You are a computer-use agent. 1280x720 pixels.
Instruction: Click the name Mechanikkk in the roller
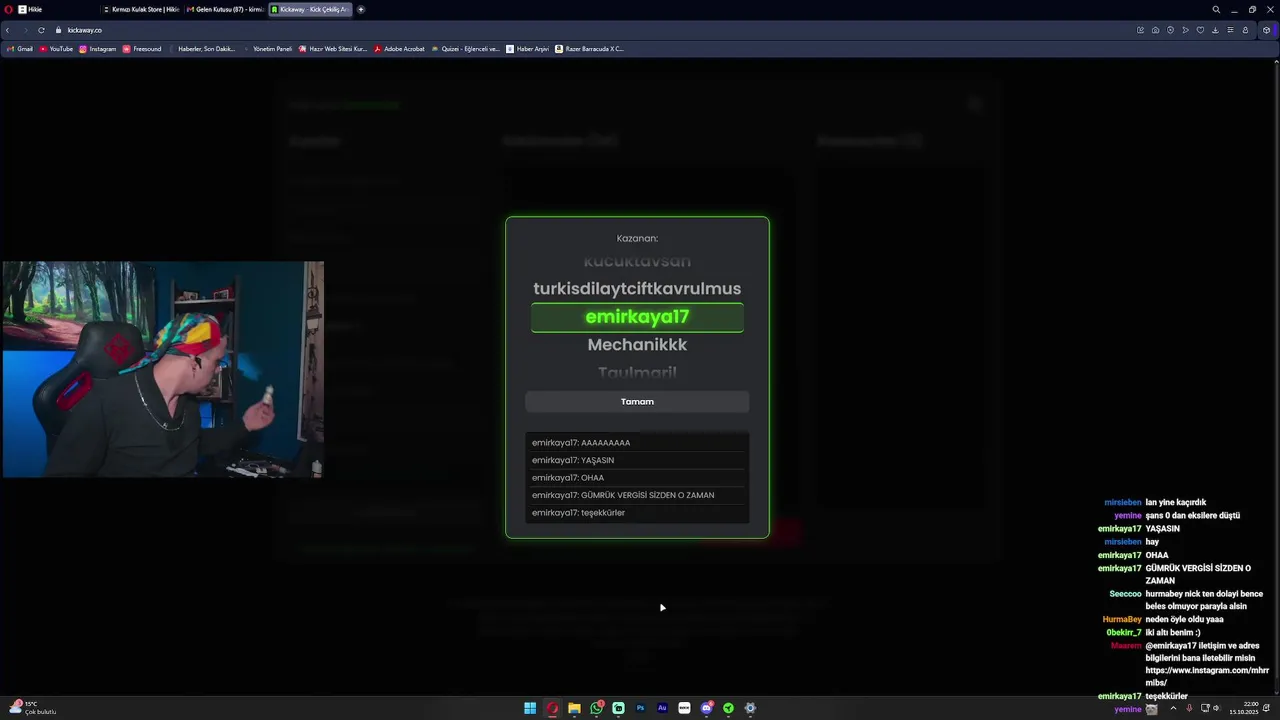[x=637, y=345]
